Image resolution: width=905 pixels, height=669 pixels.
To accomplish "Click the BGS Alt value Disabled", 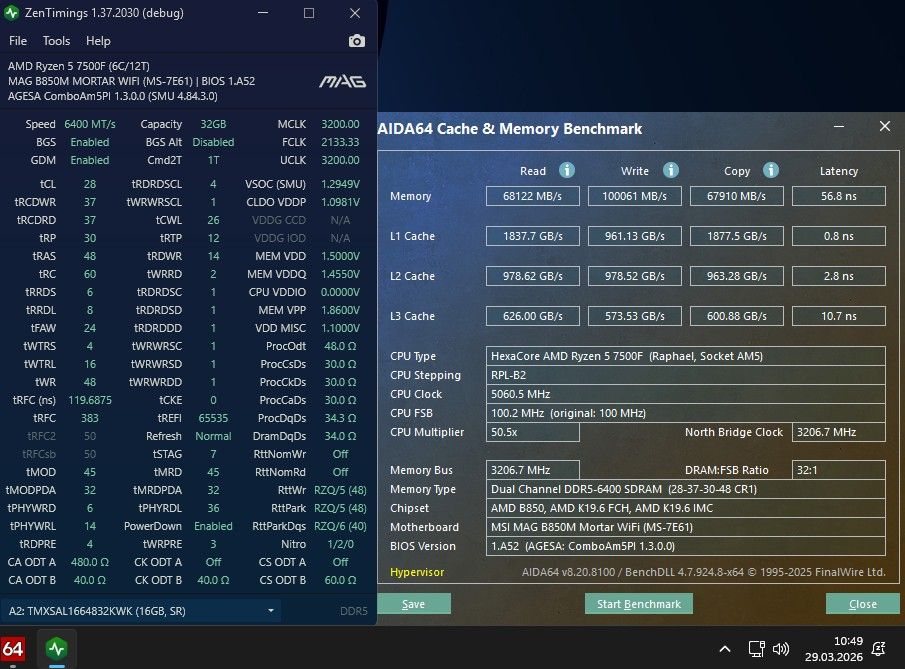I will click(x=213, y=142).
